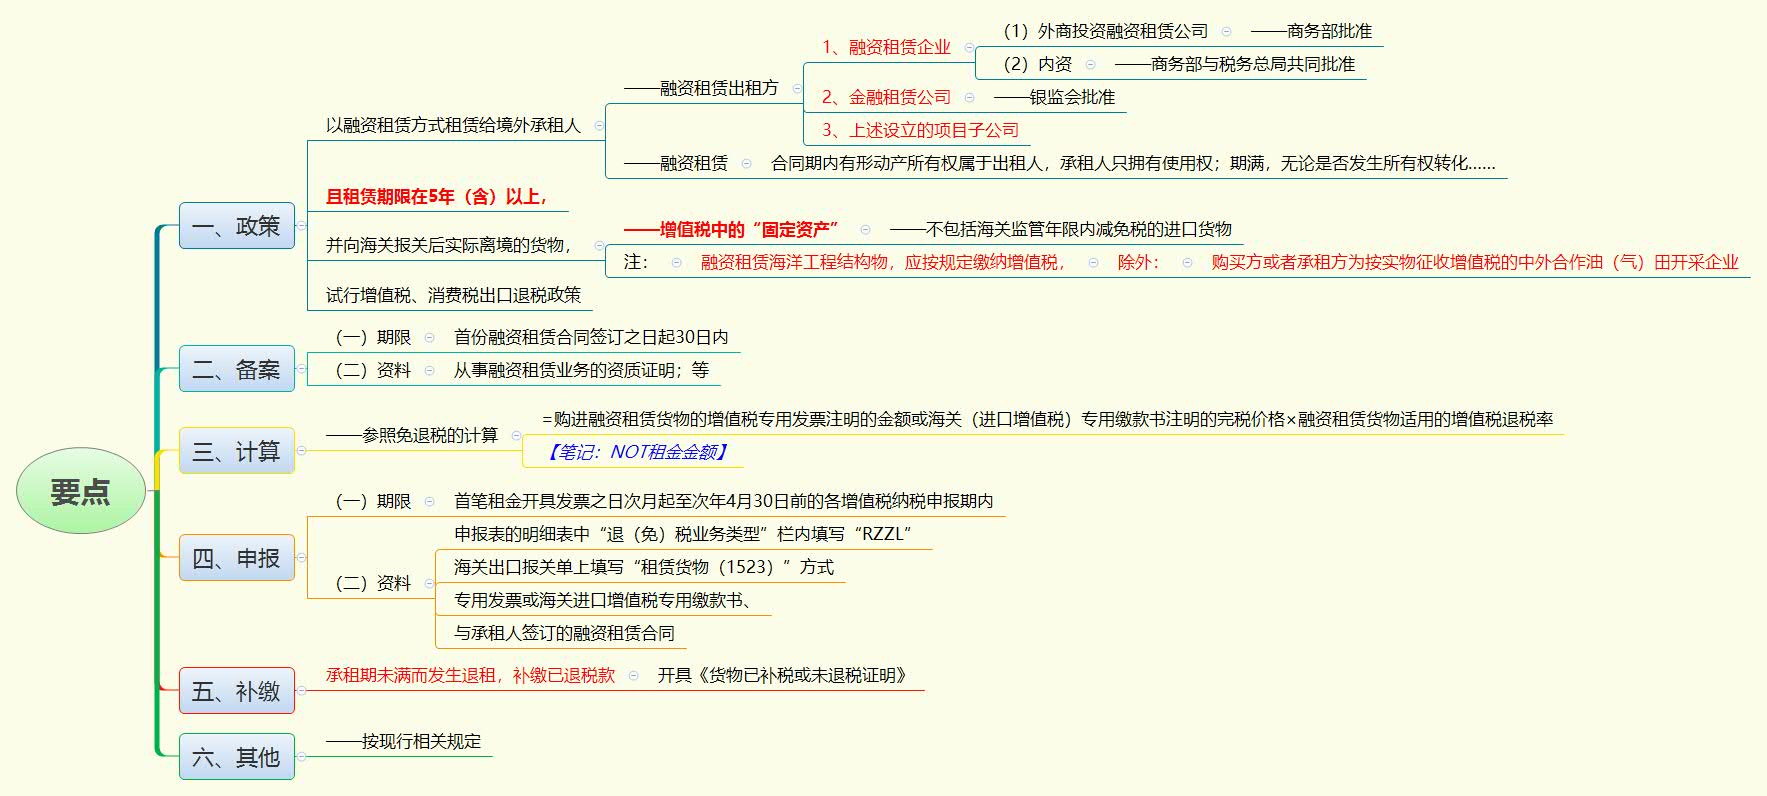Collapse toggle after 增值税中的"固定资产"

tap(865, 229)
